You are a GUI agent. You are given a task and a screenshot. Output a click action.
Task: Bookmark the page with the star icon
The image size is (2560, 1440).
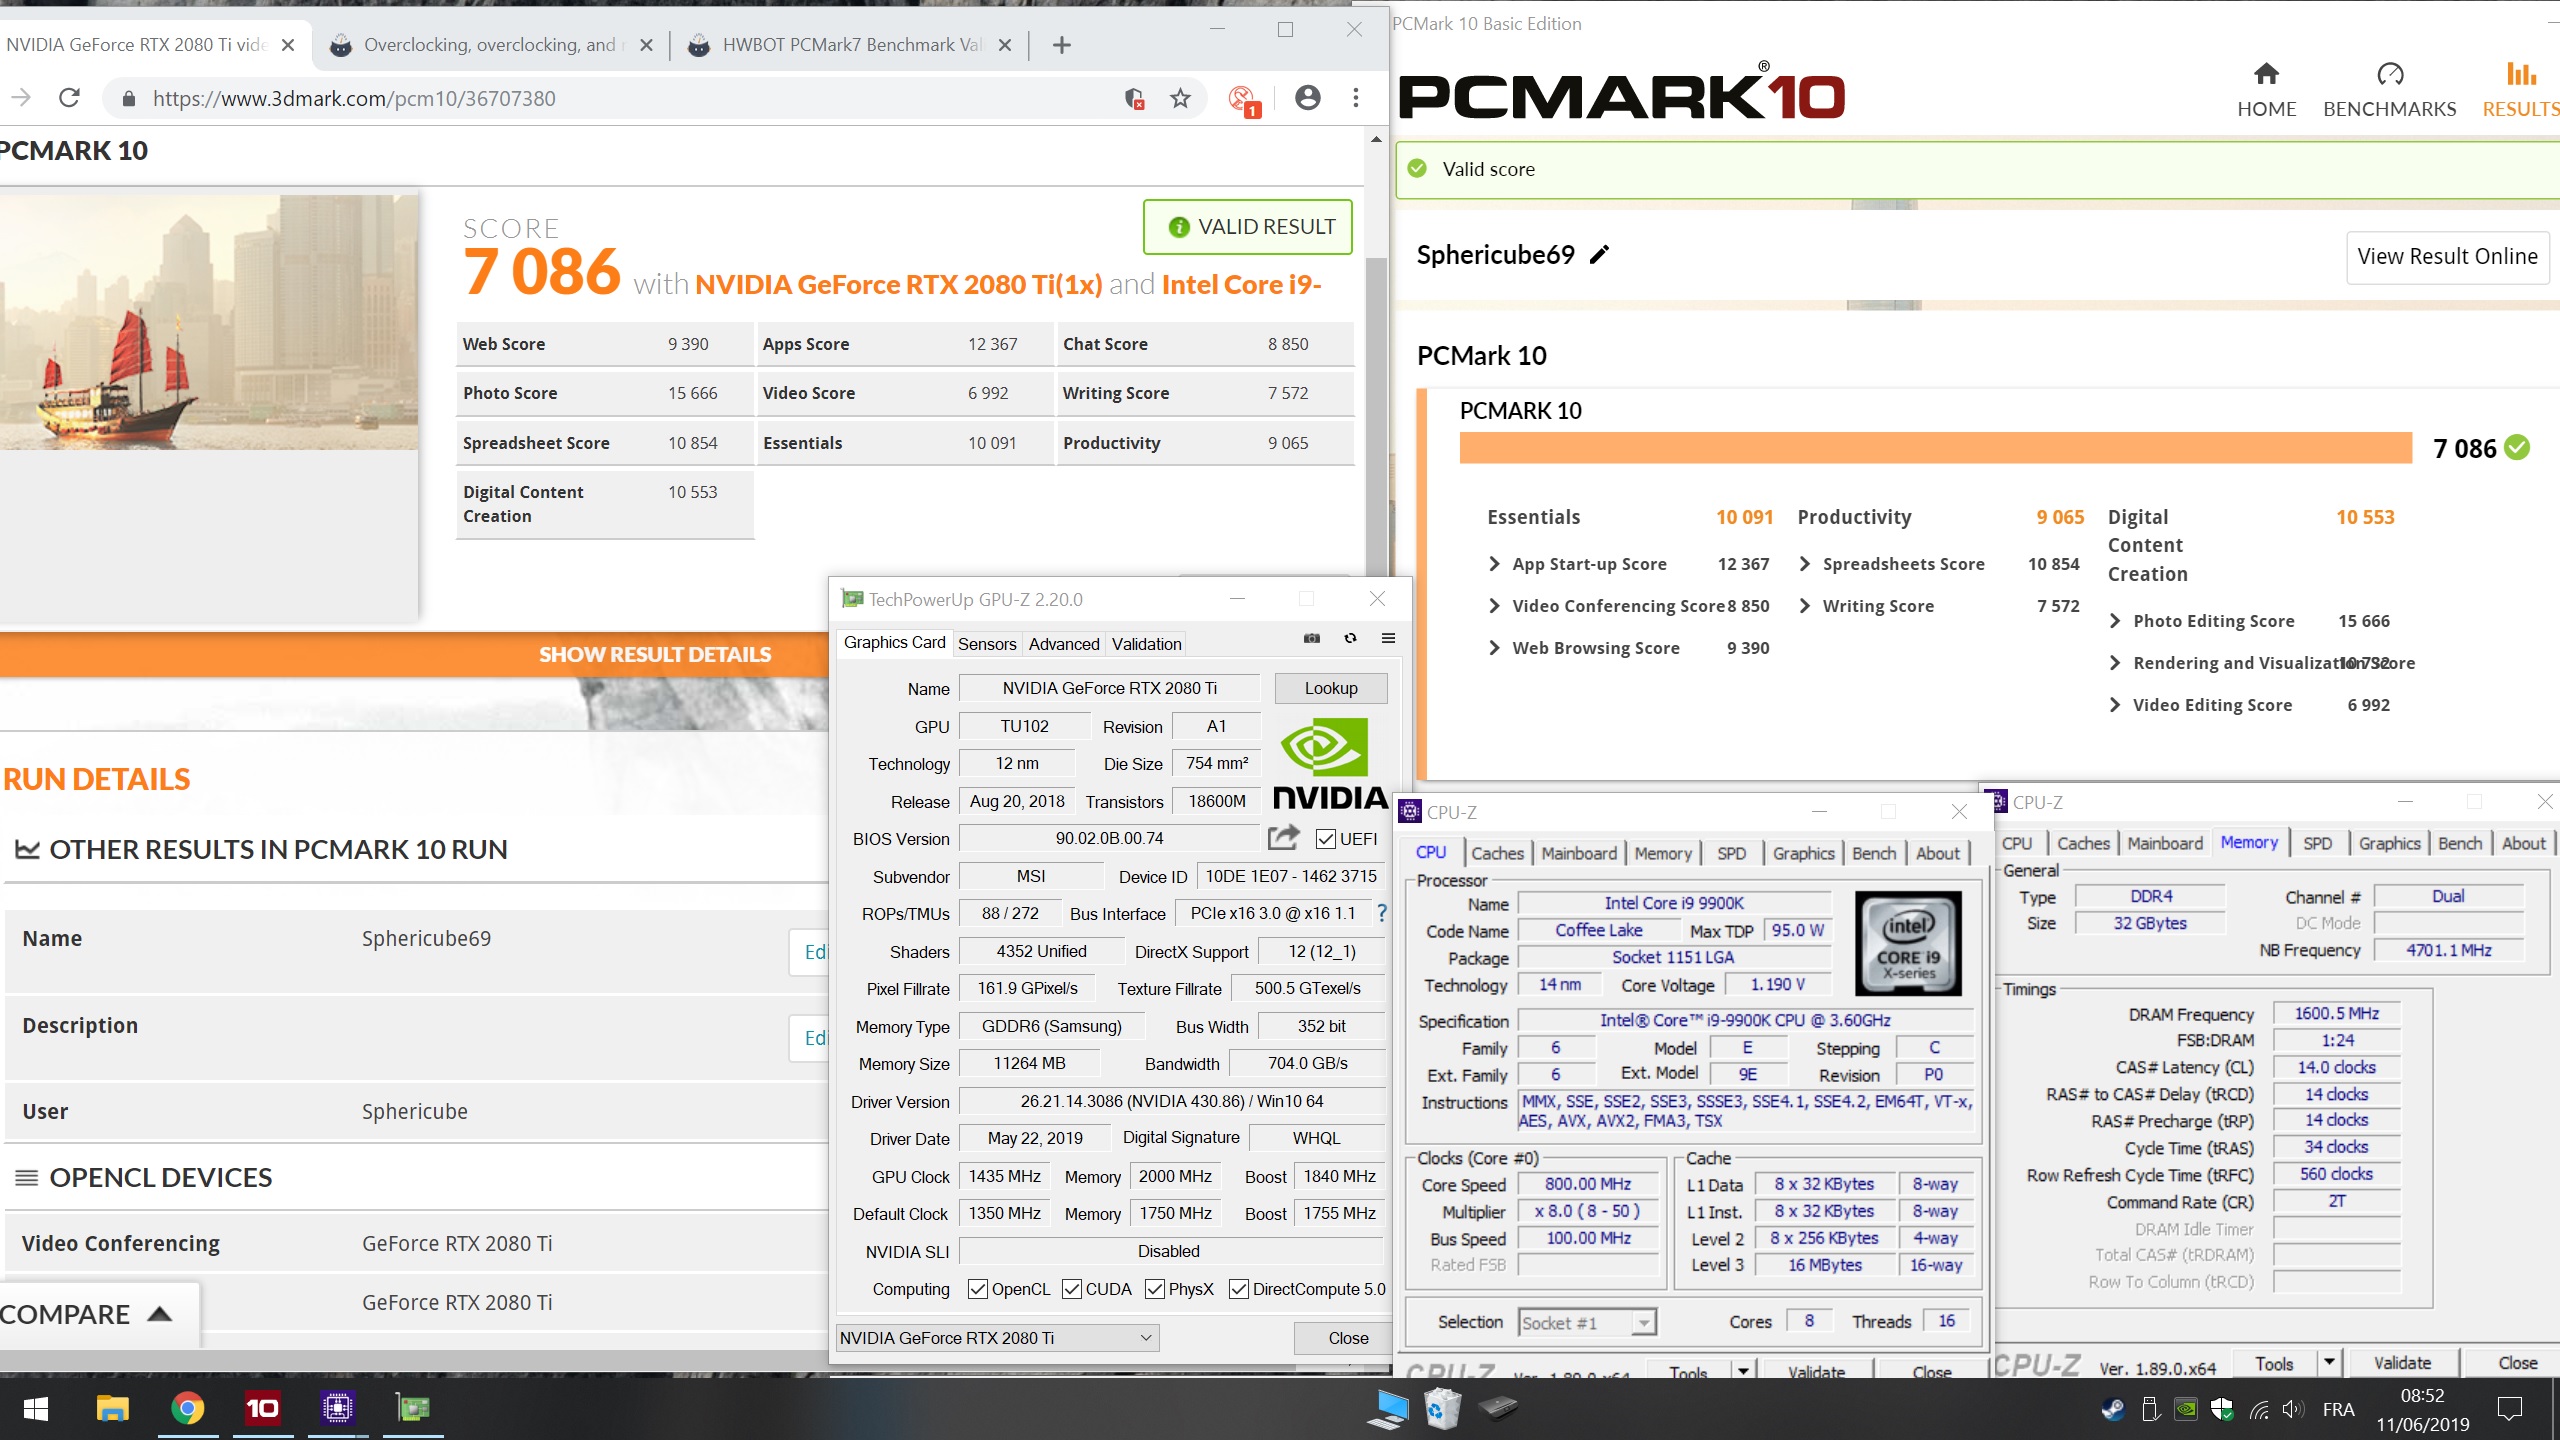point(1181,98)
